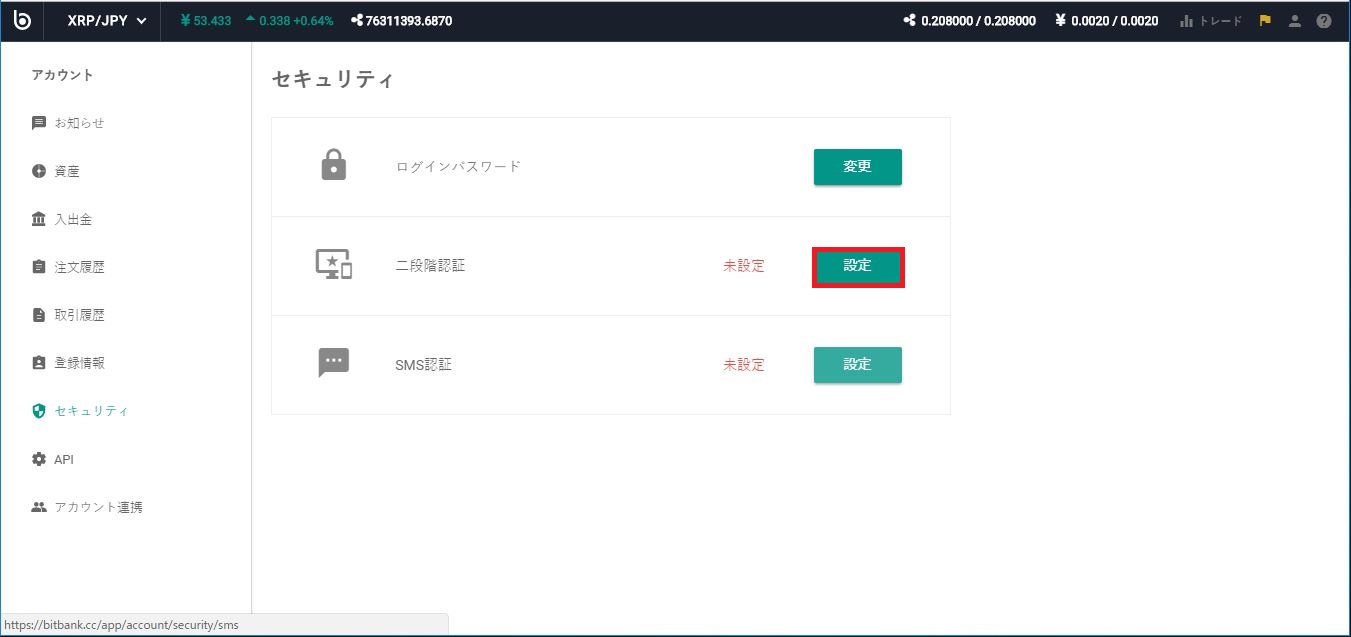Click the yellow flag icon in header
The height and width of the screenshot is (637, 1351).
(1264, 20)
